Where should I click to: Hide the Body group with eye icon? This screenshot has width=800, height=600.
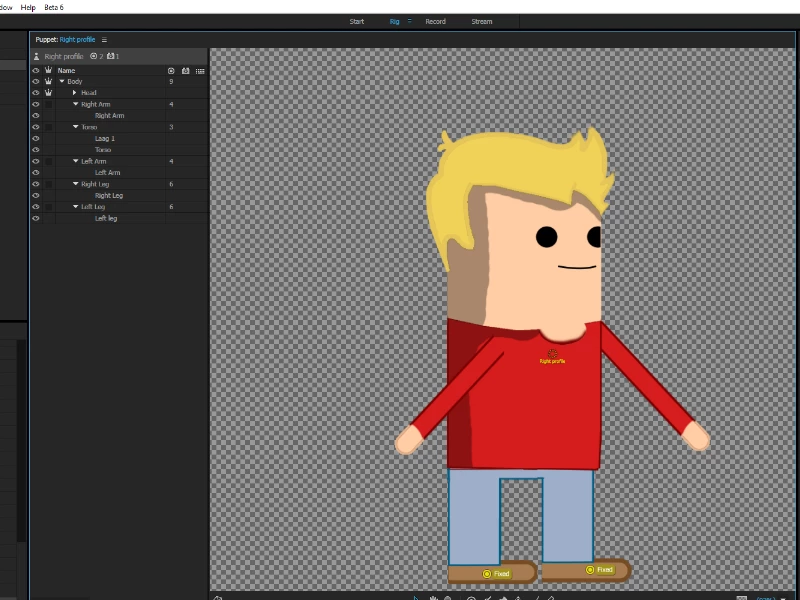(x=36, y=82)
